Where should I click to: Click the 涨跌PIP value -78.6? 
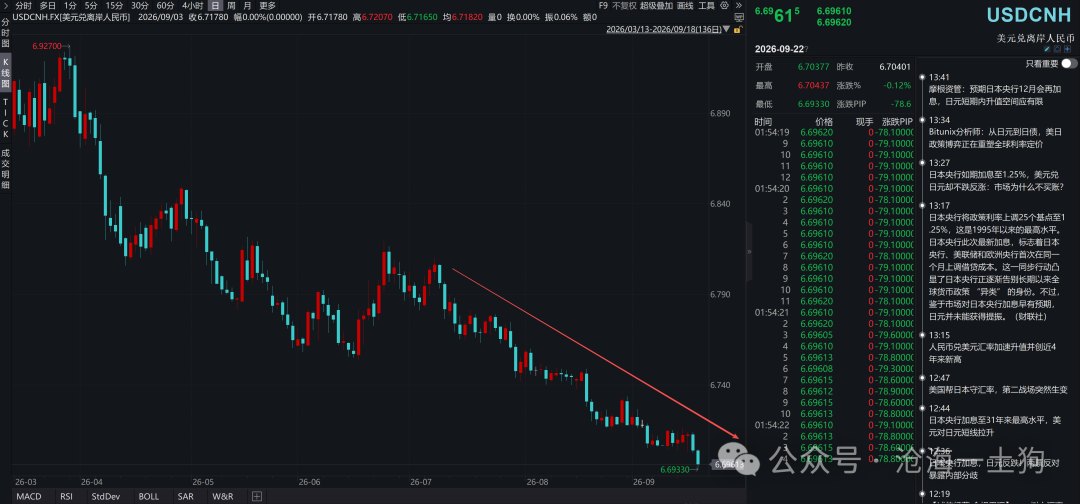tap(900, 104)
